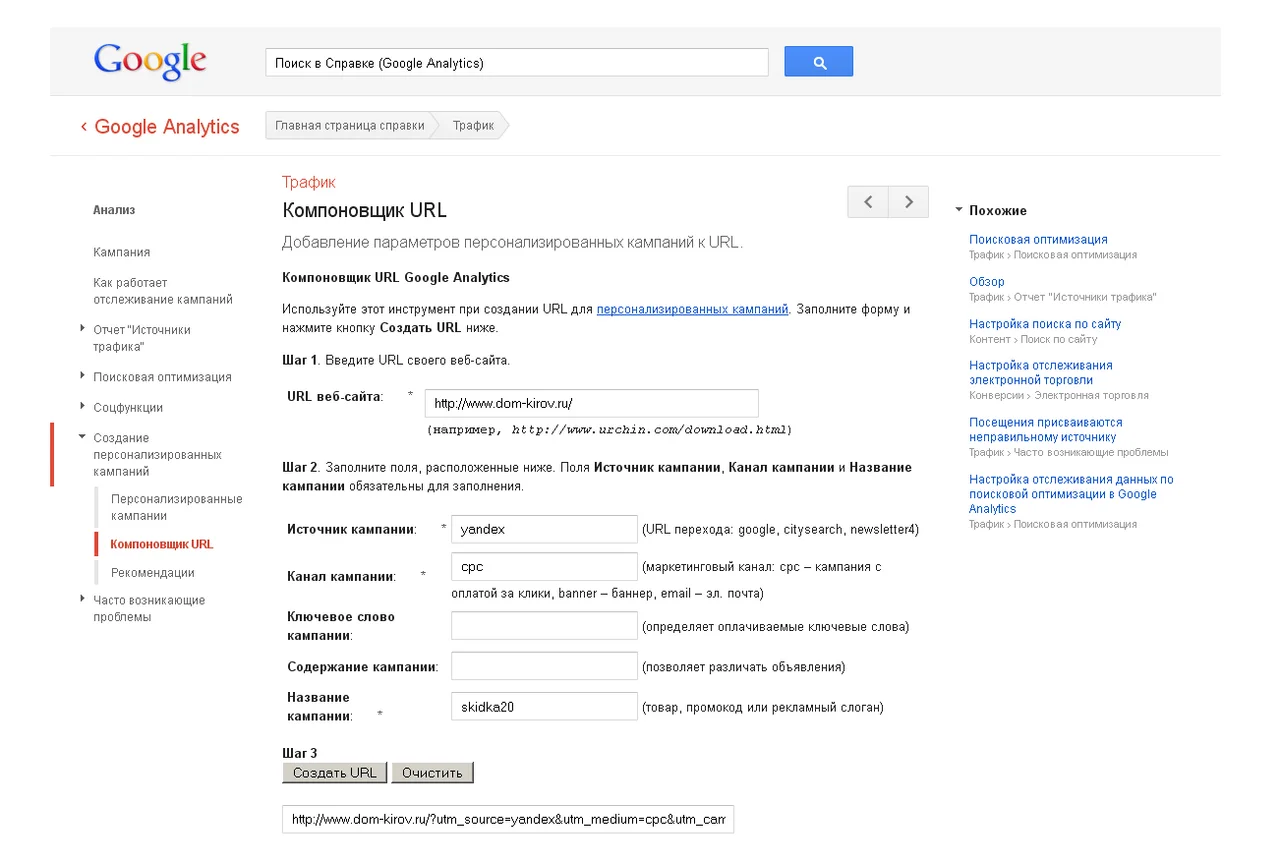Click the Очистить button

(x=432, y=773)
